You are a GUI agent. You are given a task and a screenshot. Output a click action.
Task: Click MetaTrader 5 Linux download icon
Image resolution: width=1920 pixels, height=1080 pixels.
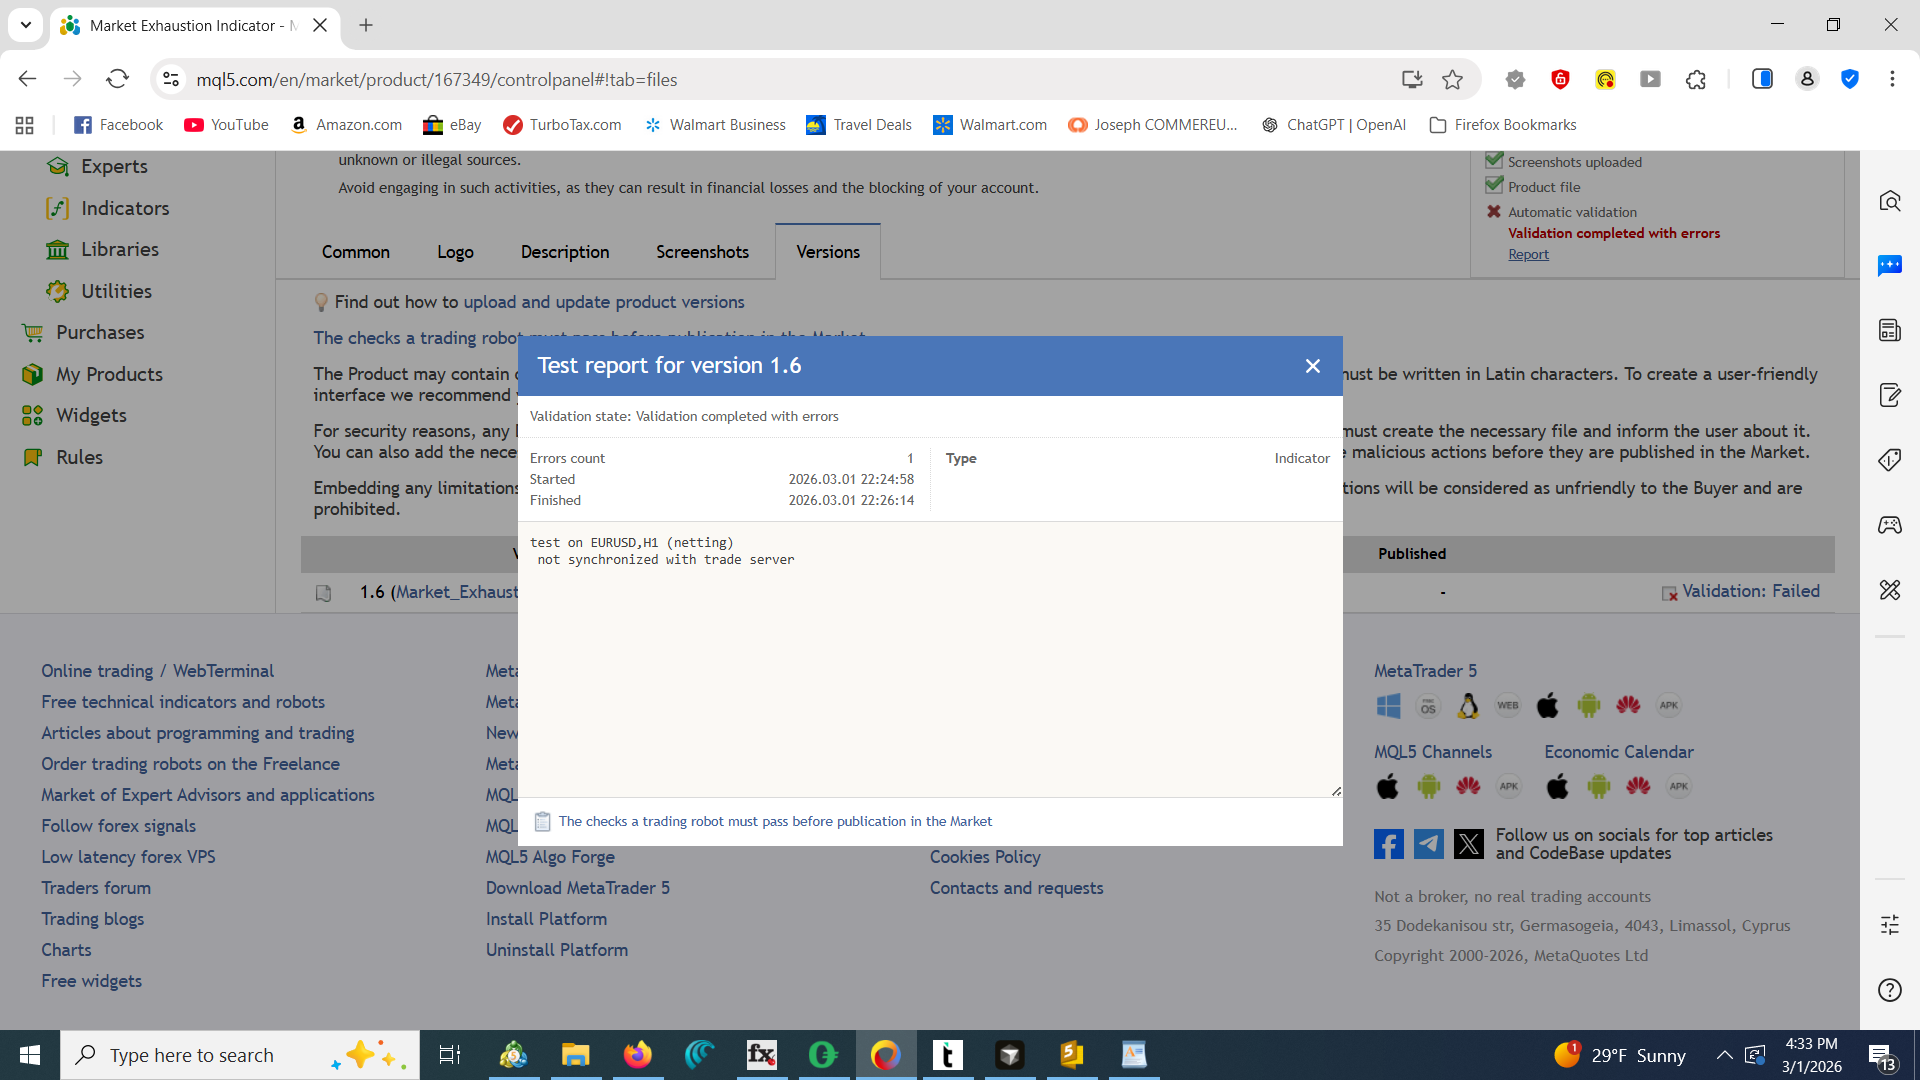click(1468, 706)
